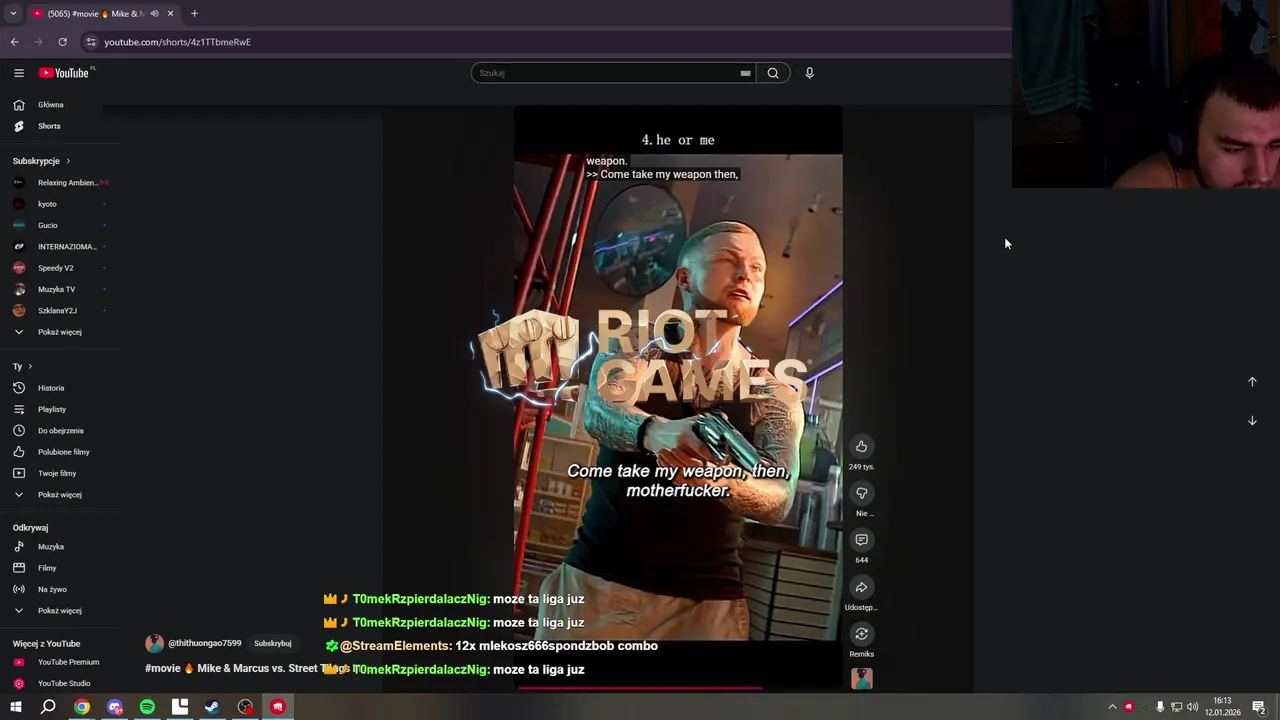
Task: Expand Pokaż więcej under Twoje filmy
Action: click(x=60, y=495)
